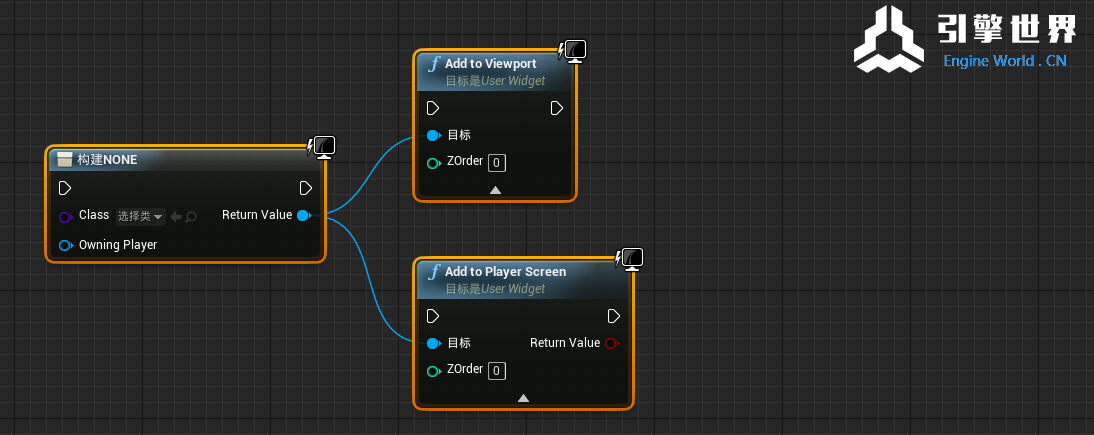
Task: Click the execution input pin on 构建NONE node
Action: point(65,188)
